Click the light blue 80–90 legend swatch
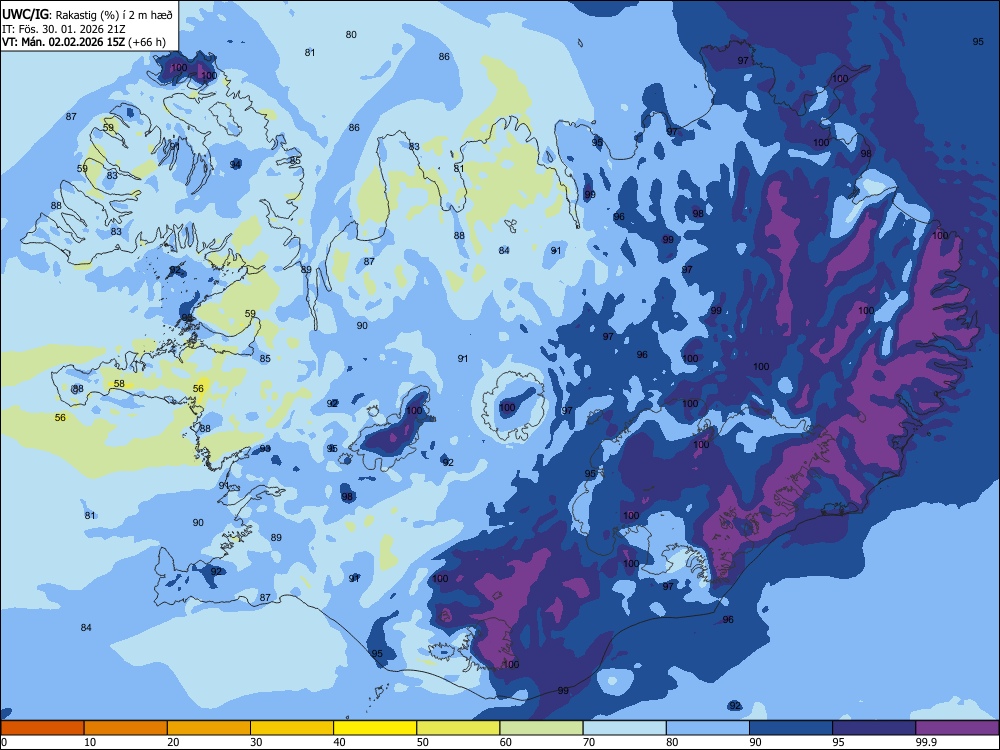Screen dimensions: 1000x750 pyautogui.click(x=708, y=728)
